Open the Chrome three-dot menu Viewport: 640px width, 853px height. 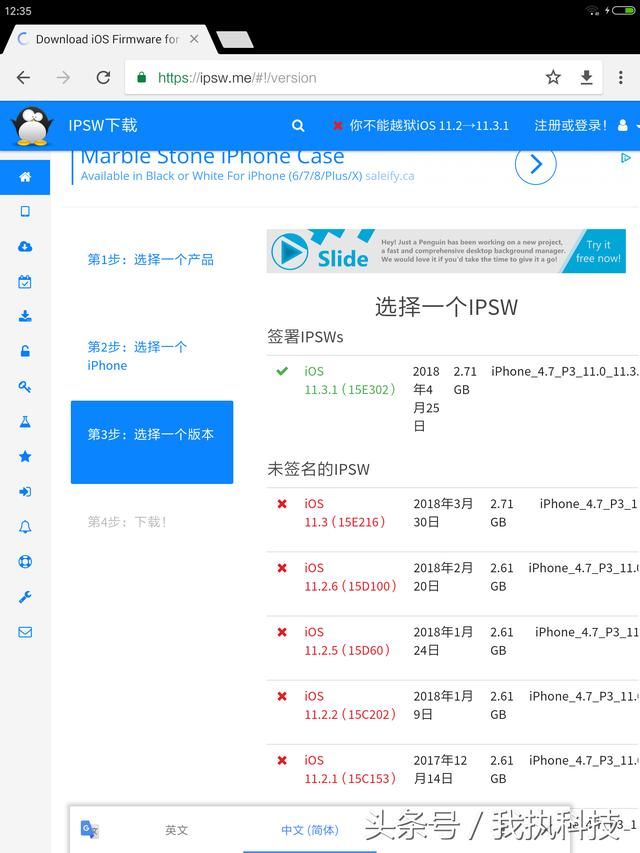[620, 77]
